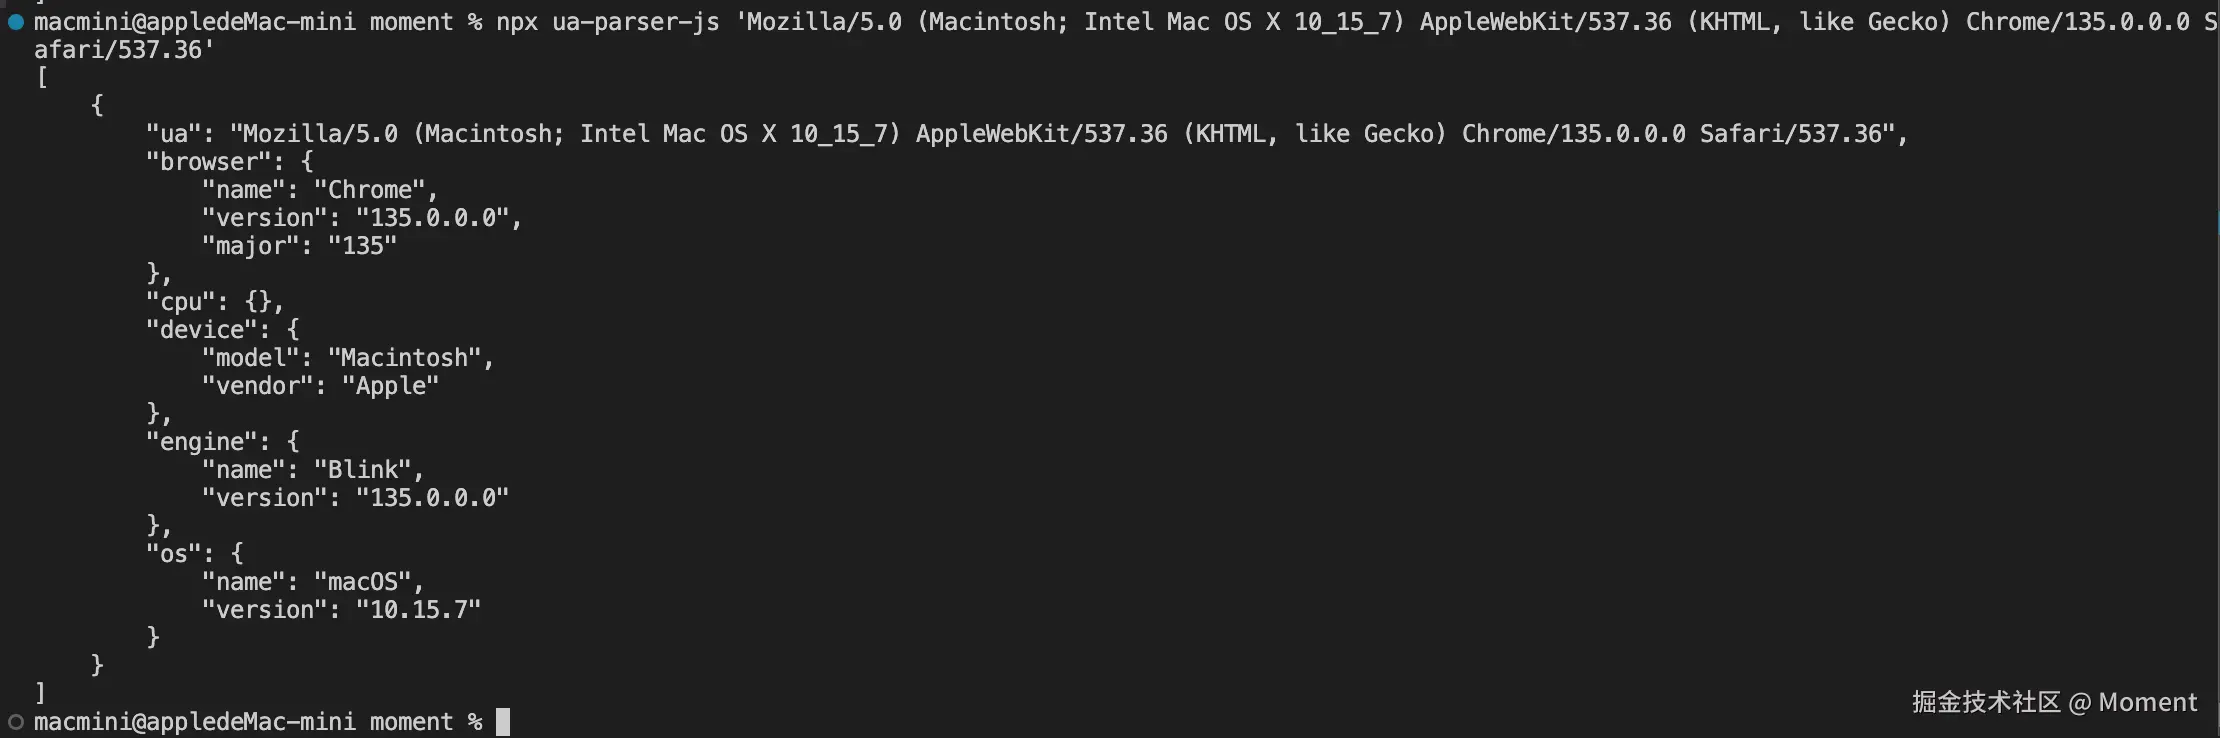Viewport: 2220px width, 738px height.
Task: Click the "10.15.7" version value
Action: (419, 609)
